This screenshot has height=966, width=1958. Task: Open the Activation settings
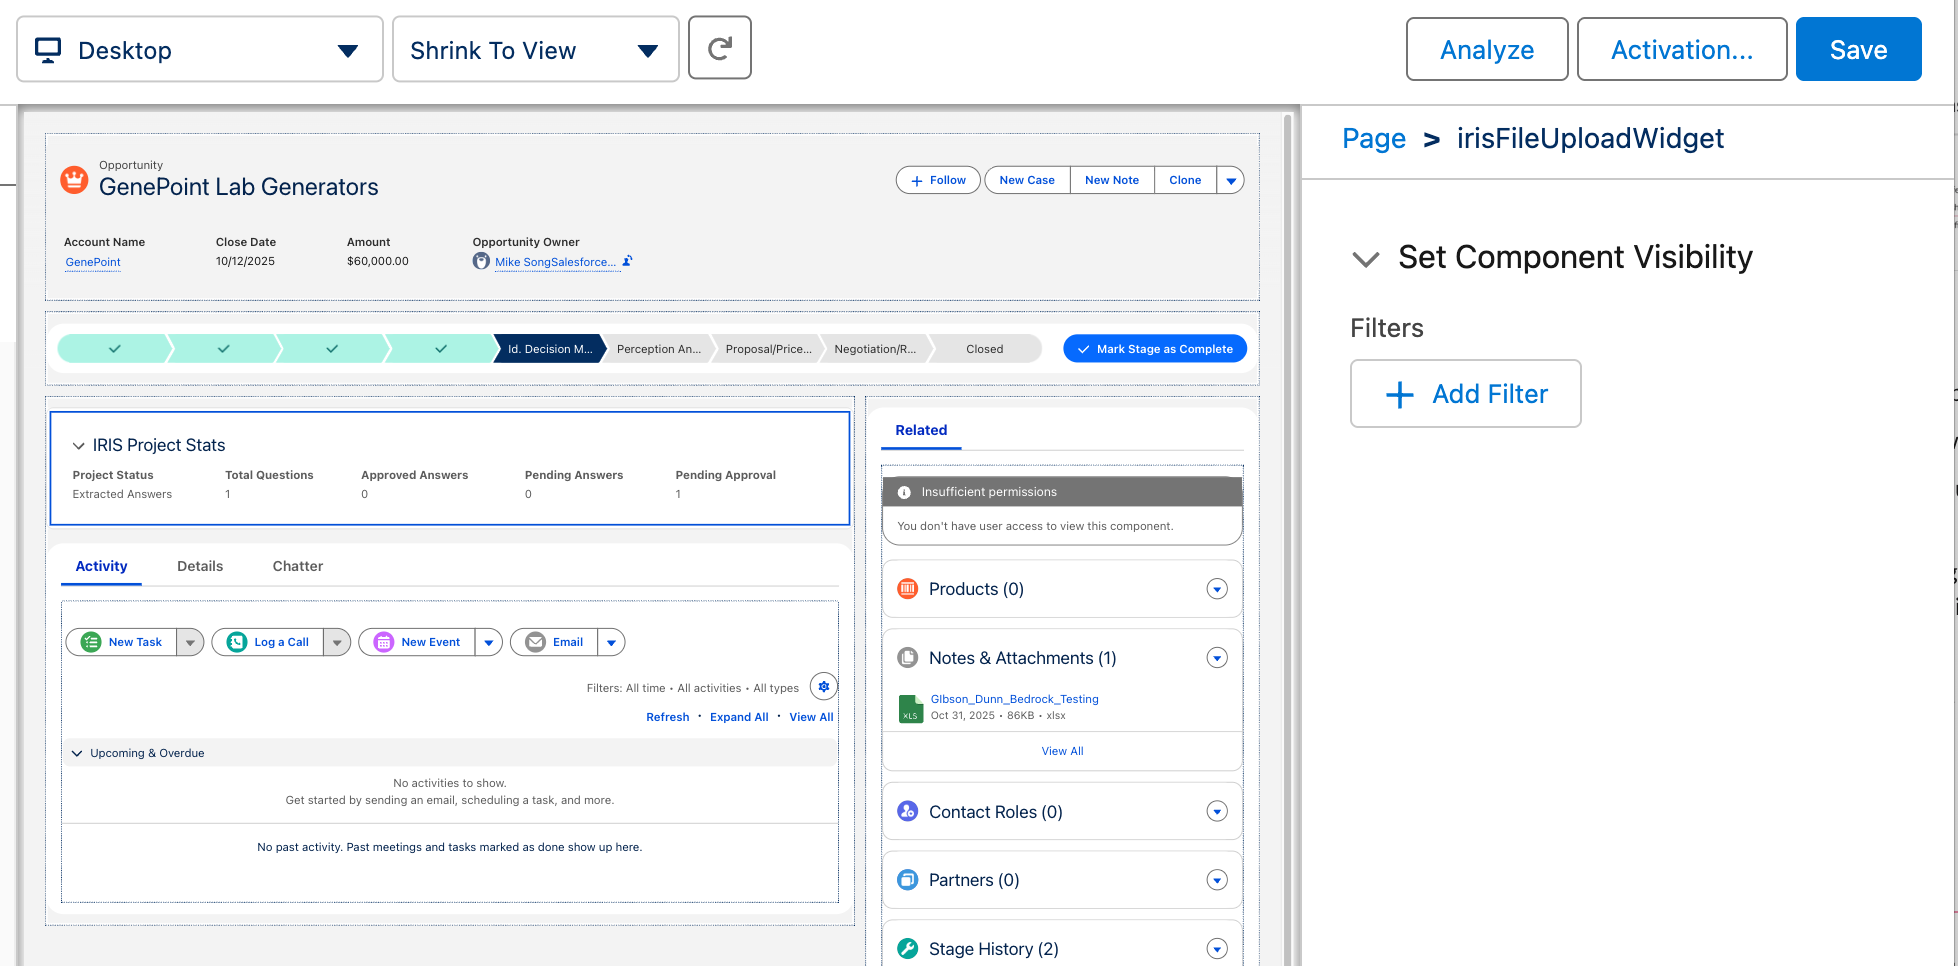tap(1682, 49)
